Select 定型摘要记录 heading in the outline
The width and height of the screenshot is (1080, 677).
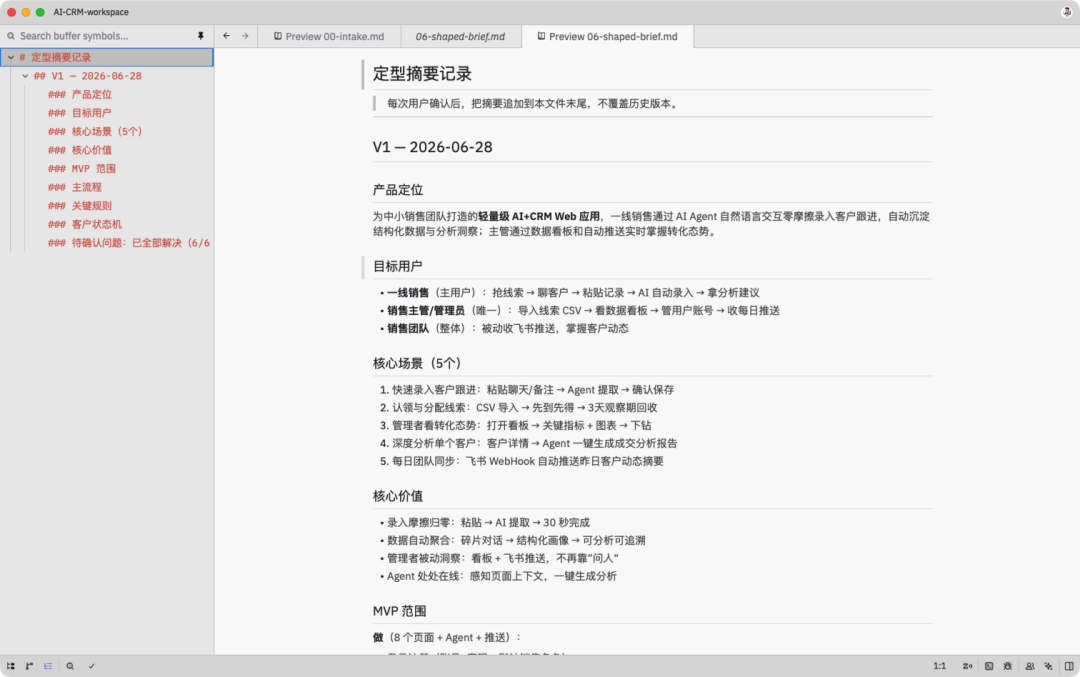tap(107, 57)
